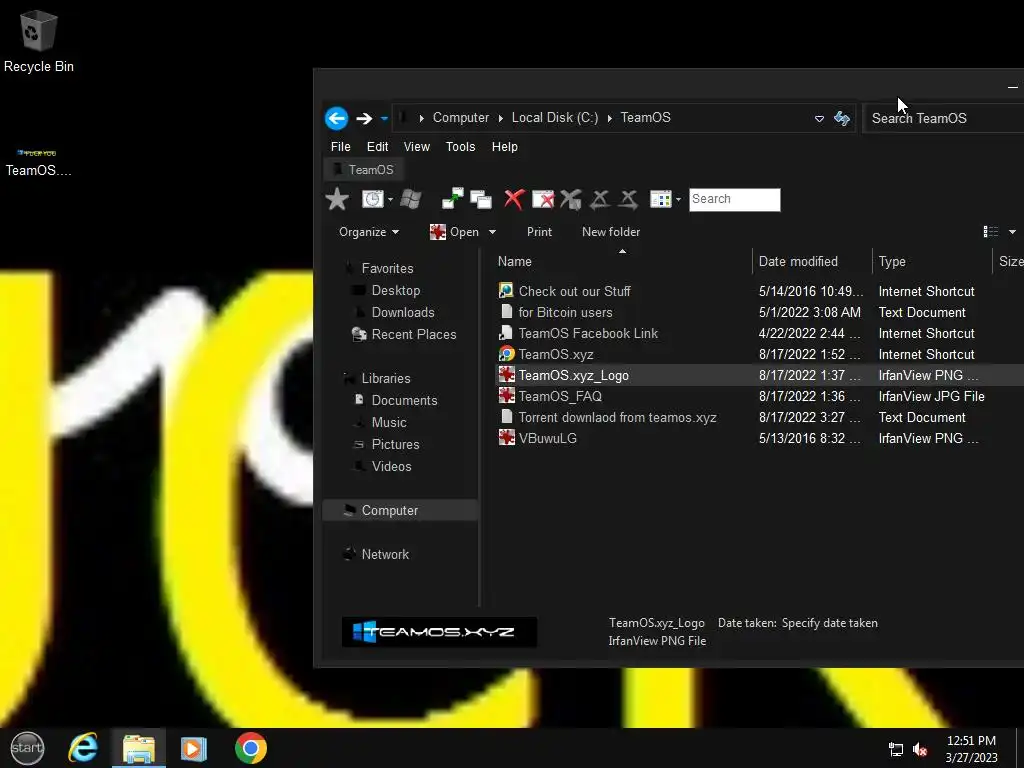Open the arrow beside the tiles icon
This screenshot has width=1024, height=768.
(x=679, y=199)
